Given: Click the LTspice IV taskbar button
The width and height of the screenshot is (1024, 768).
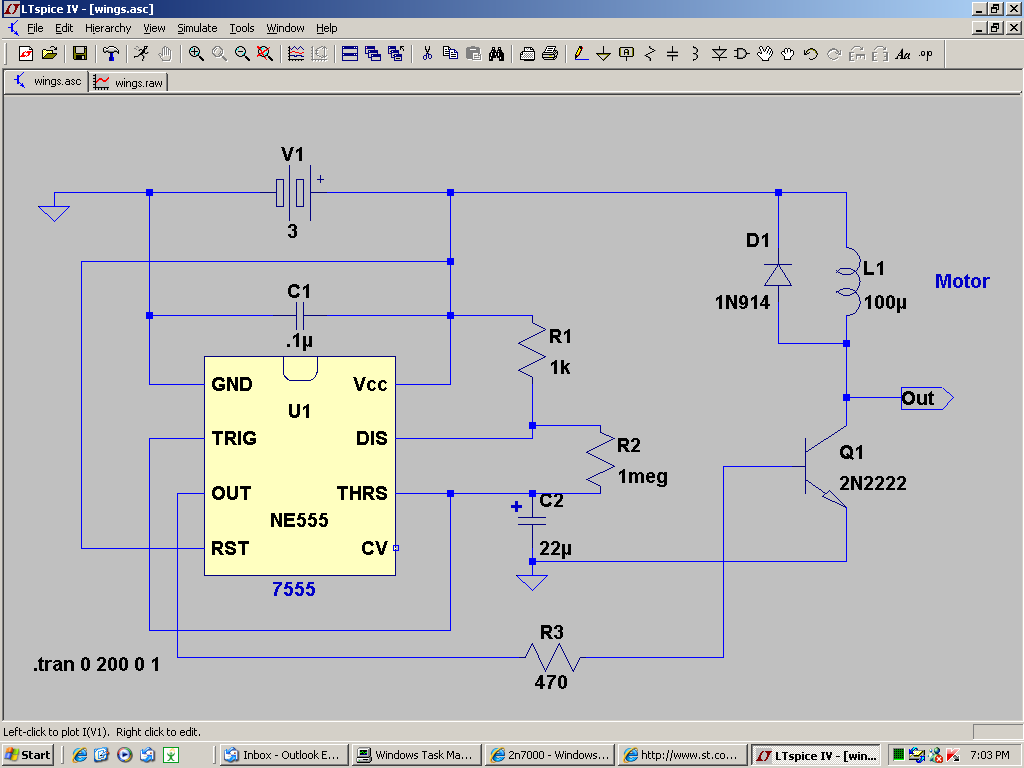Looking at the screenshot, I should tap(816, 756).
